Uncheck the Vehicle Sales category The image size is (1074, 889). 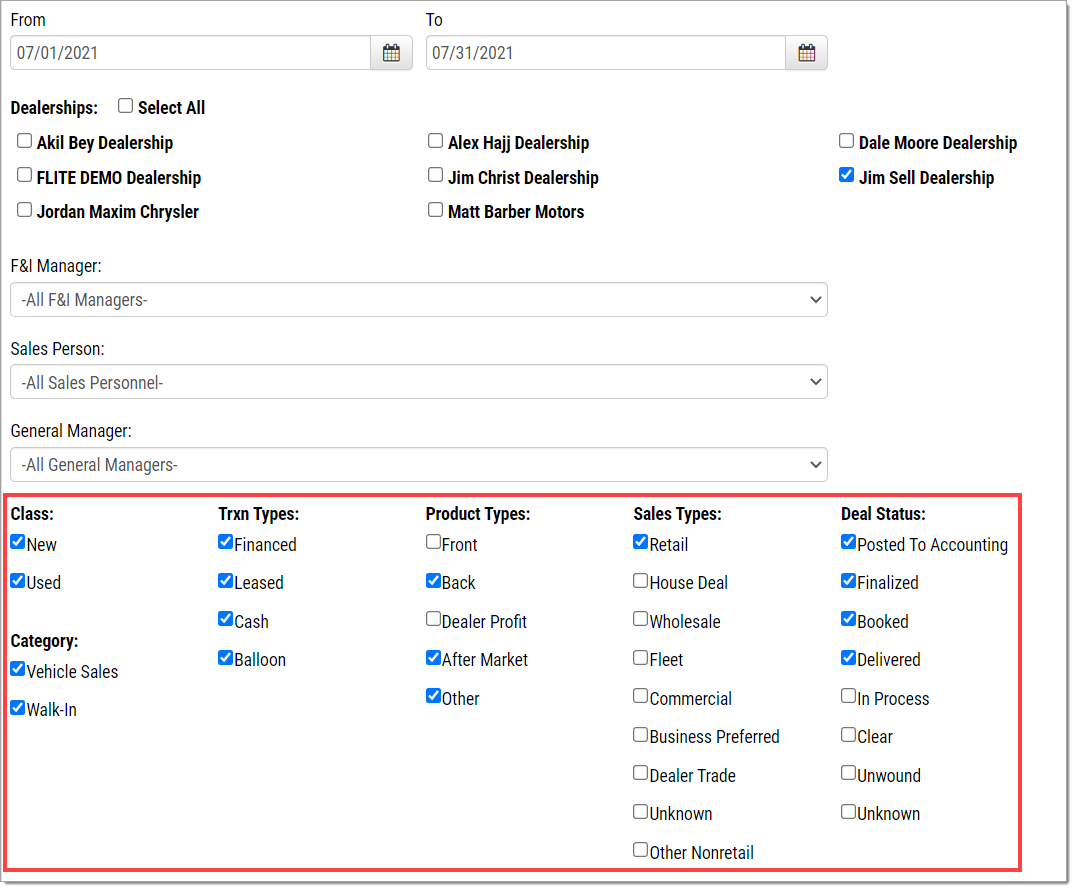click(x=18, y=669)
